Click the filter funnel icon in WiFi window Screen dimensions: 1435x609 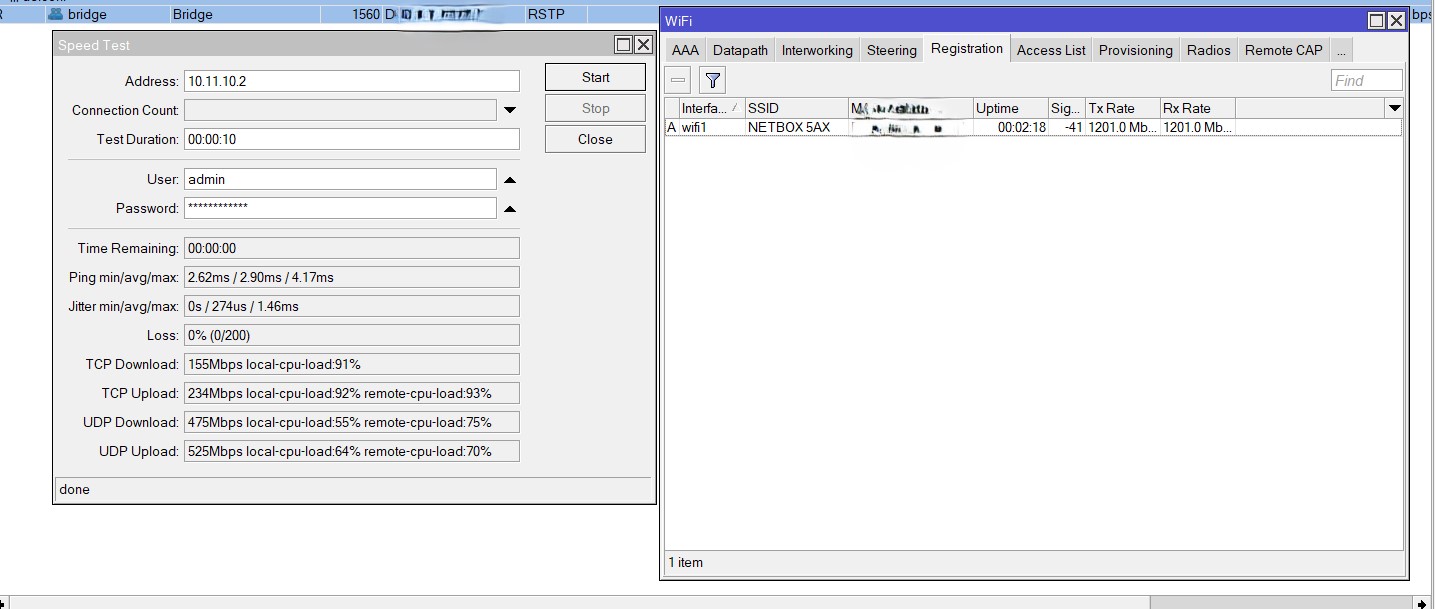712,80
